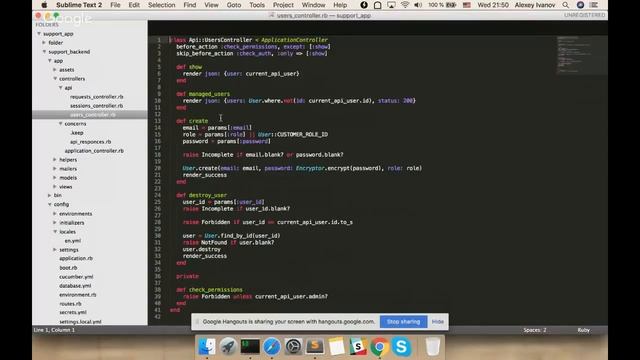Open routes.rb file
The height and width of the screenshot is (360, 640).
(70, 304)
